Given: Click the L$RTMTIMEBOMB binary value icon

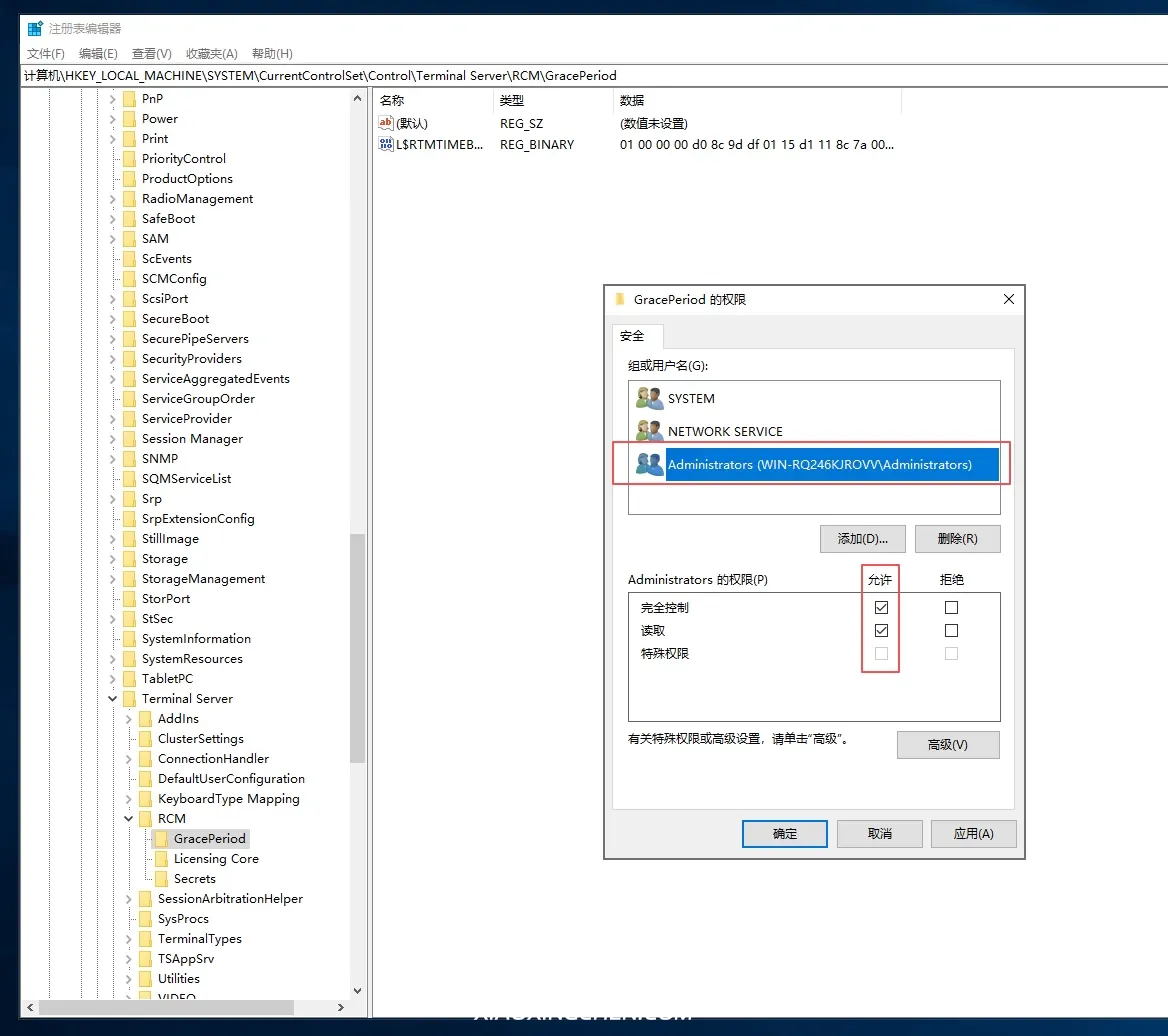Looking at the screenshot, I should (386, 144).
